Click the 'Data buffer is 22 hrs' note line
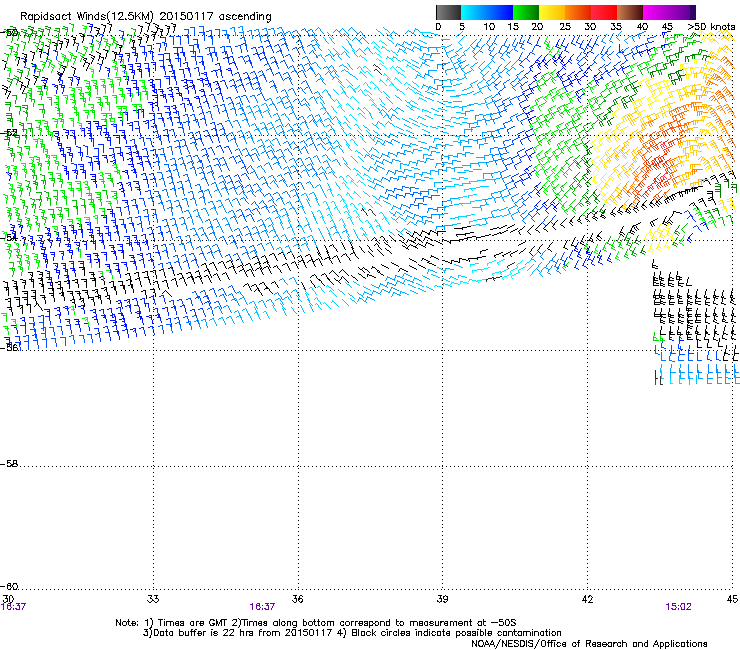The width and height of the screenshot is (740, 650). pyautogui.click(x=352, y=633)
